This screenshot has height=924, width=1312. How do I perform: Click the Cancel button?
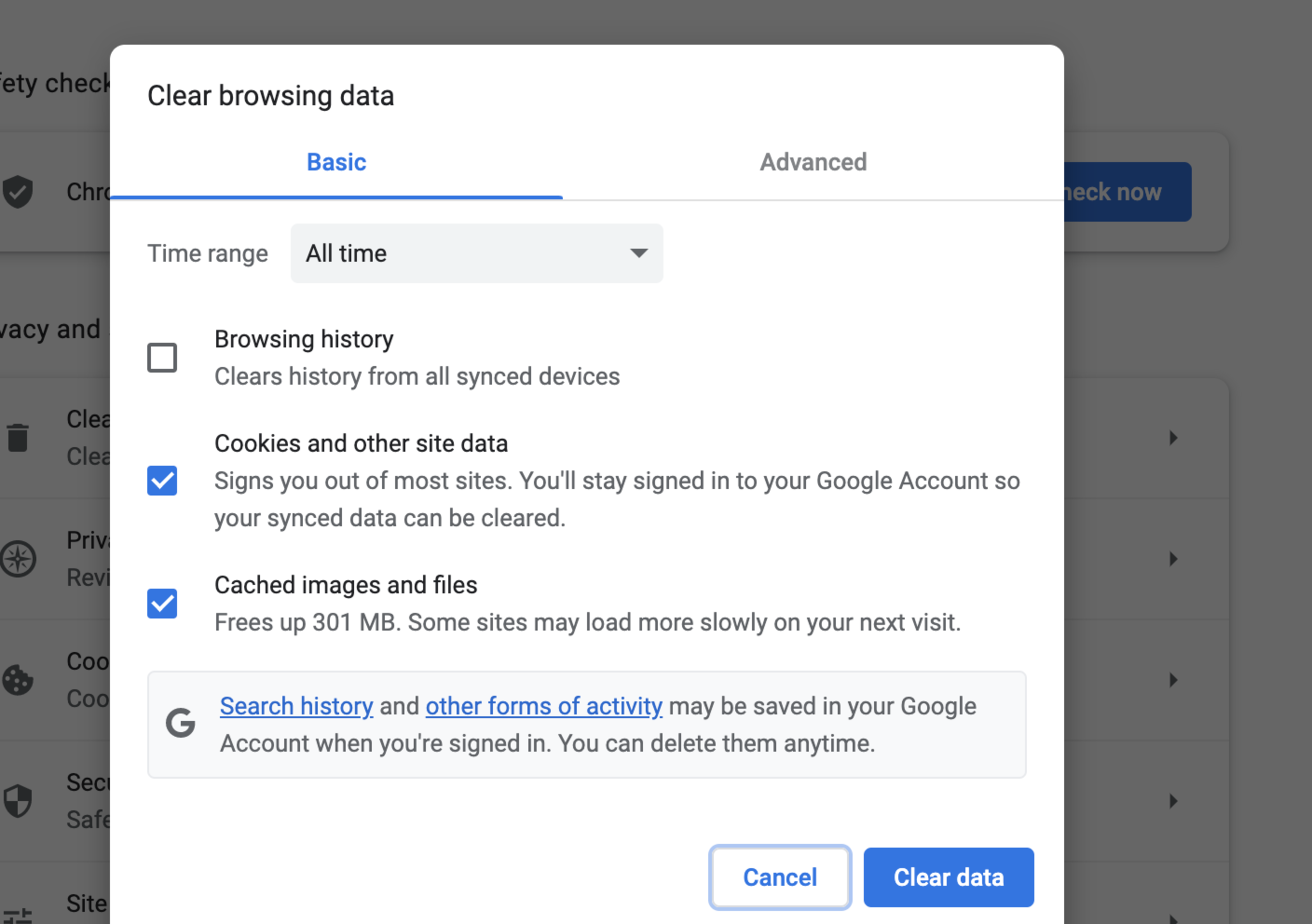pos(780,877)
